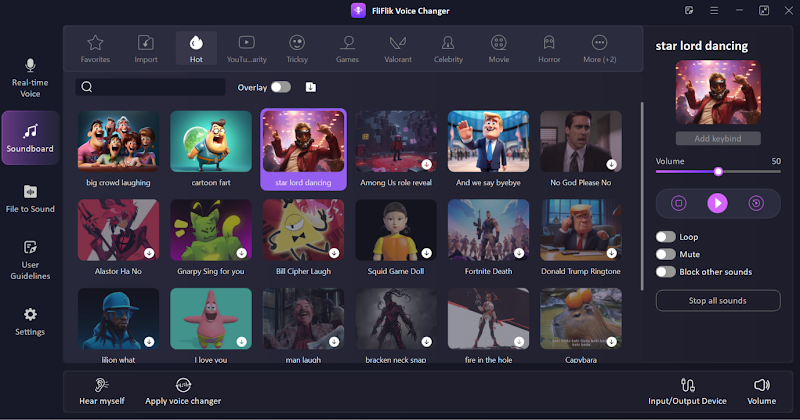The width and height of the screenshot is (800, 420).
Task: Open User Guidelines
Action: (30, 259)
